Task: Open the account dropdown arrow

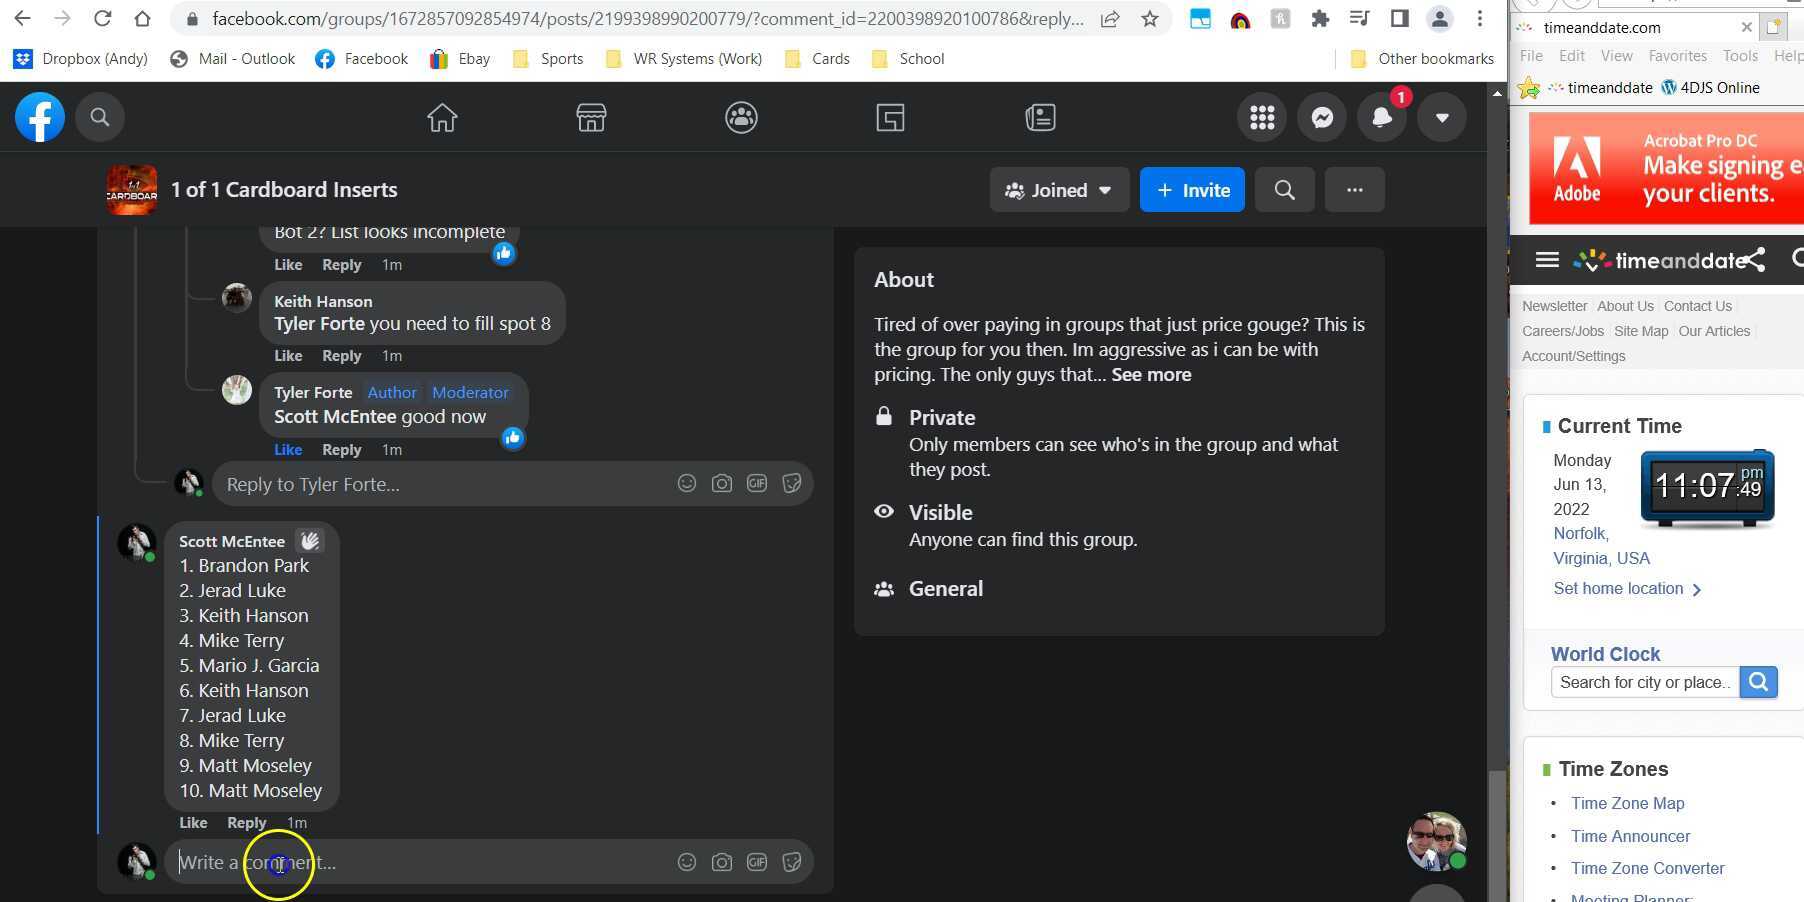Action: point(1442,118)
